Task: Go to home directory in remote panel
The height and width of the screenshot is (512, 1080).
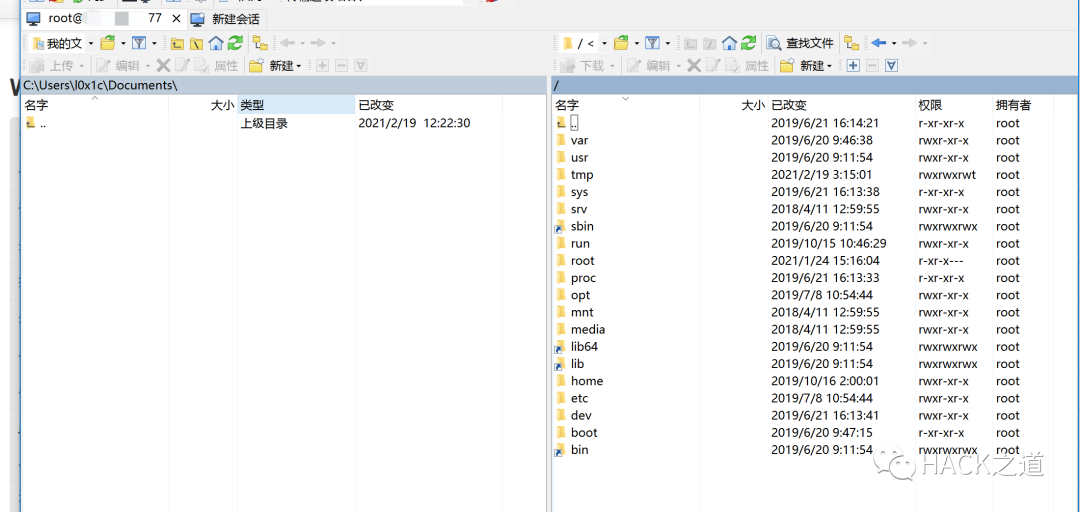Action: tap(729, 43)
